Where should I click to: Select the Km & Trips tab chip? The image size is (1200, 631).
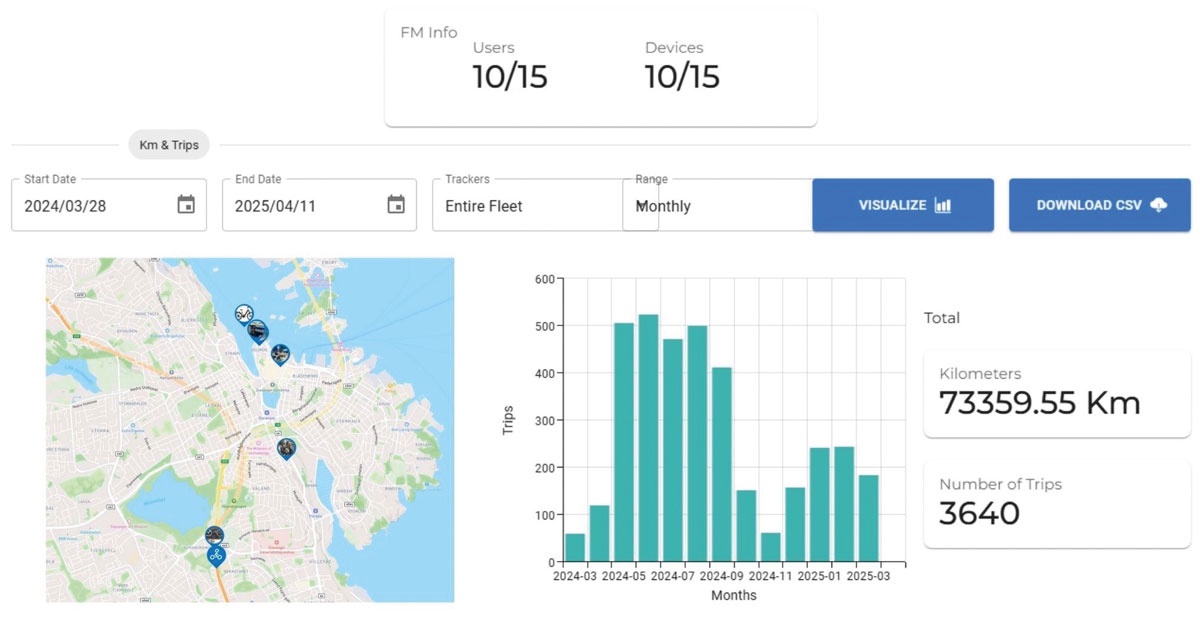pos(169,145)
